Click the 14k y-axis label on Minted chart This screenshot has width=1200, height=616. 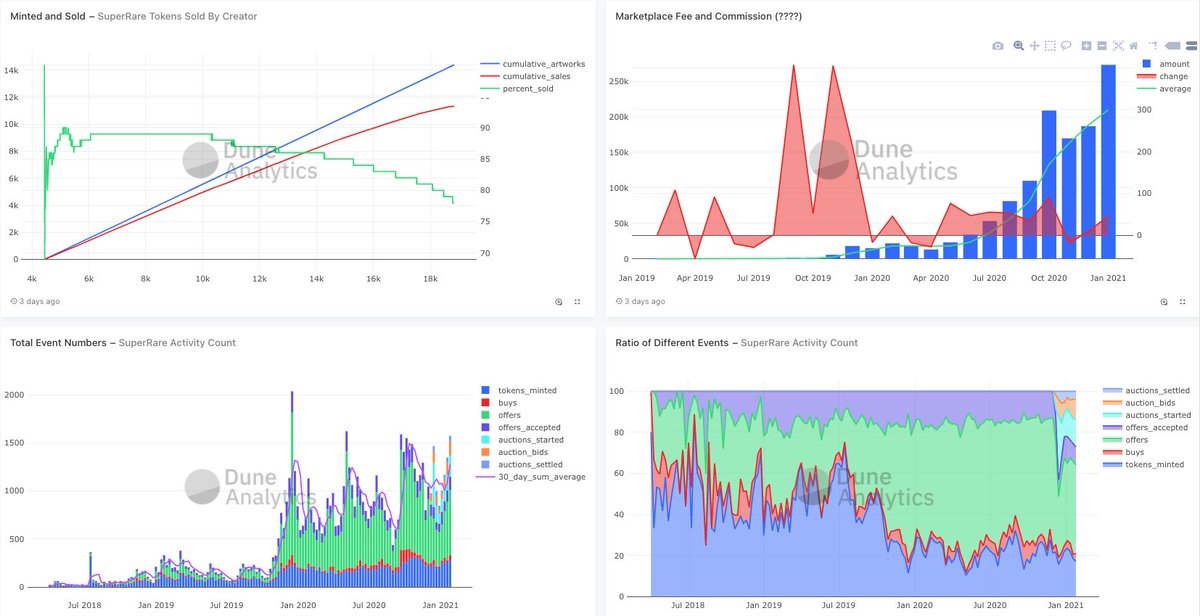pos(13,71)
